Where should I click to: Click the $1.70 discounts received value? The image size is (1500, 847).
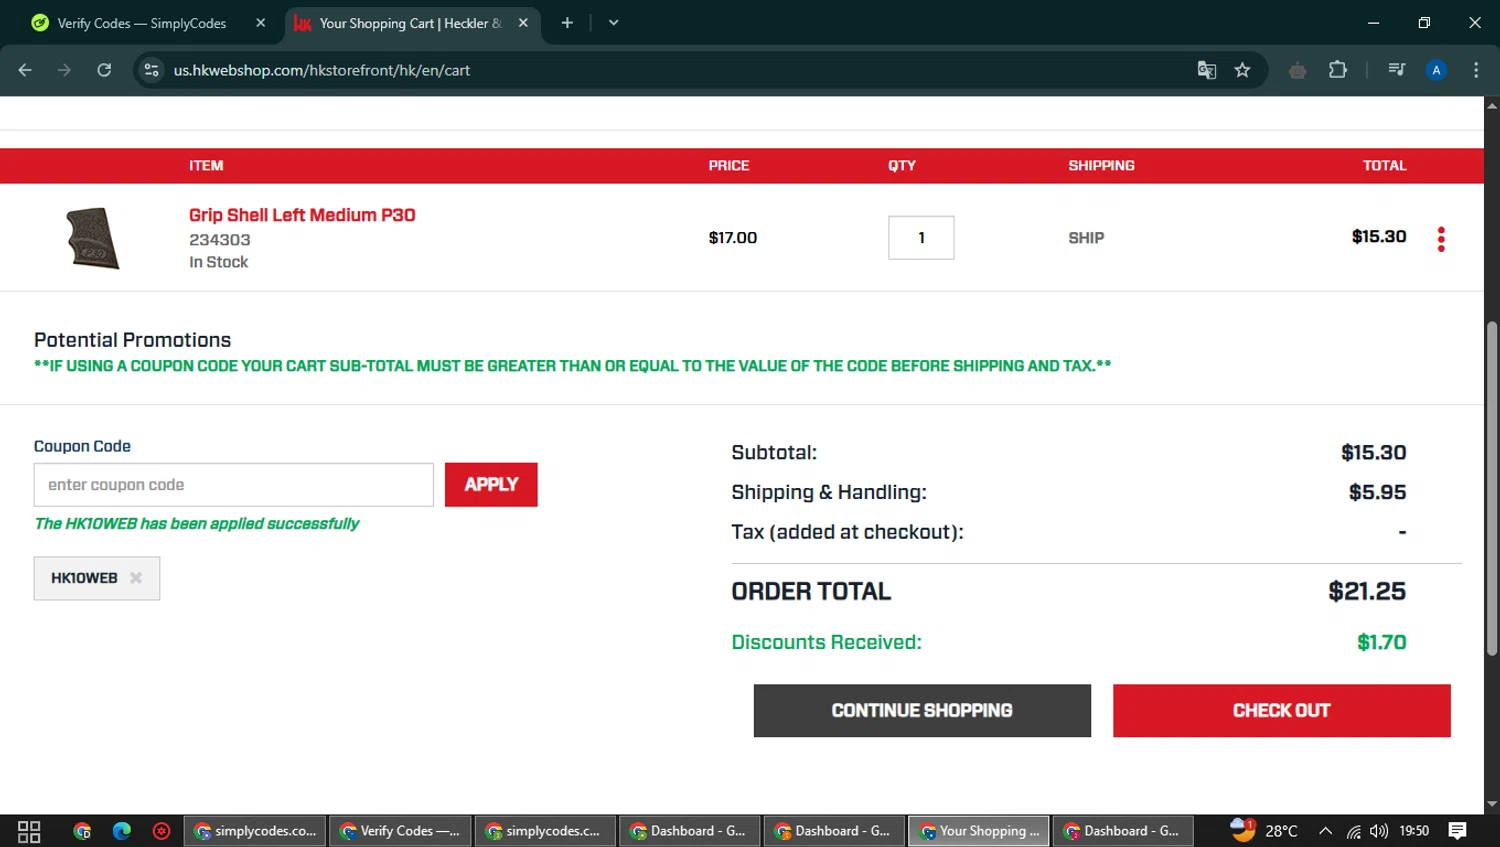pyautogui.click(x=1382, y=642)
